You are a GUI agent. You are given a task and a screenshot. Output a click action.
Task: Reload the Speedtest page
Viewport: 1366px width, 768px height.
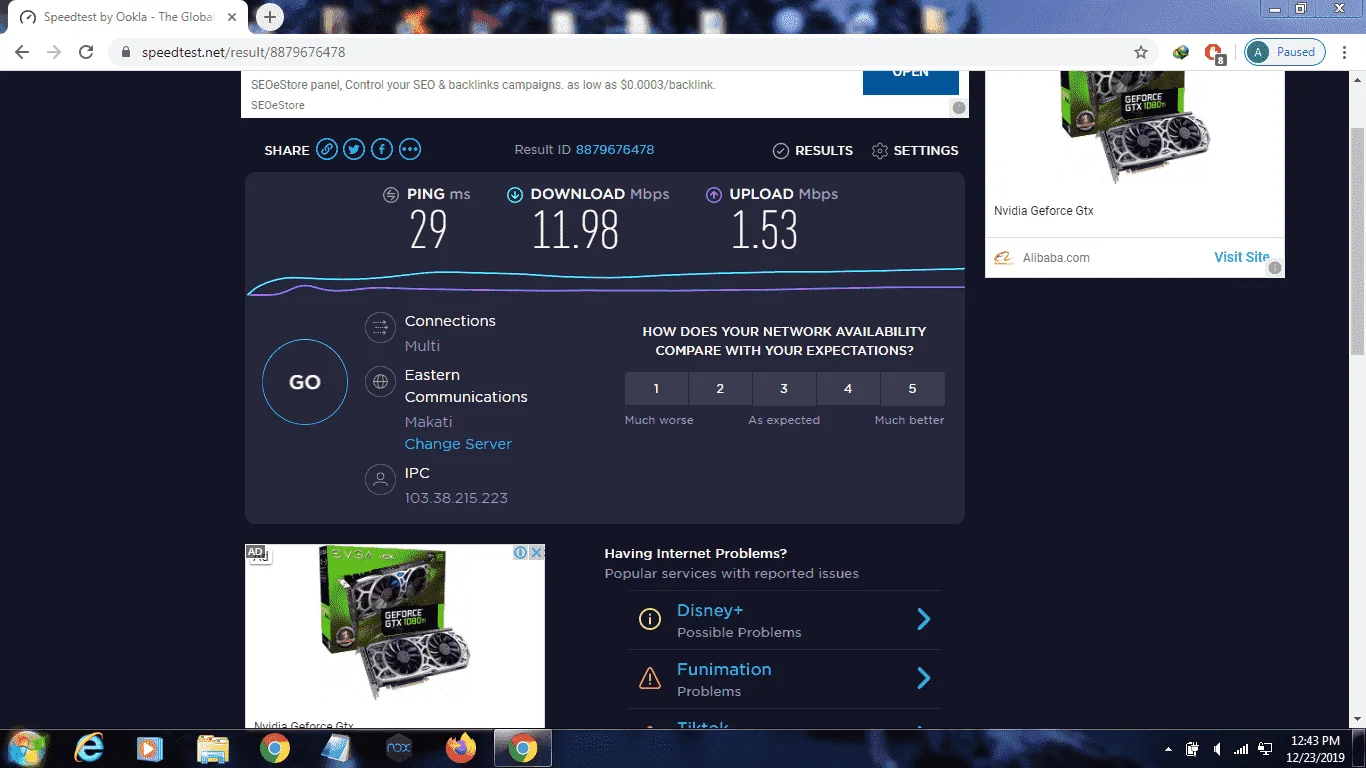86,52
